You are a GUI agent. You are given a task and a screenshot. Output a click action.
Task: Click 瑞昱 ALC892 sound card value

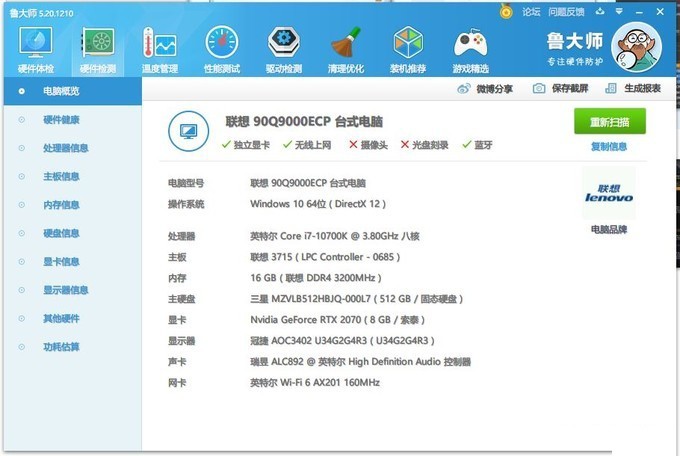click(x=360, y=362)
